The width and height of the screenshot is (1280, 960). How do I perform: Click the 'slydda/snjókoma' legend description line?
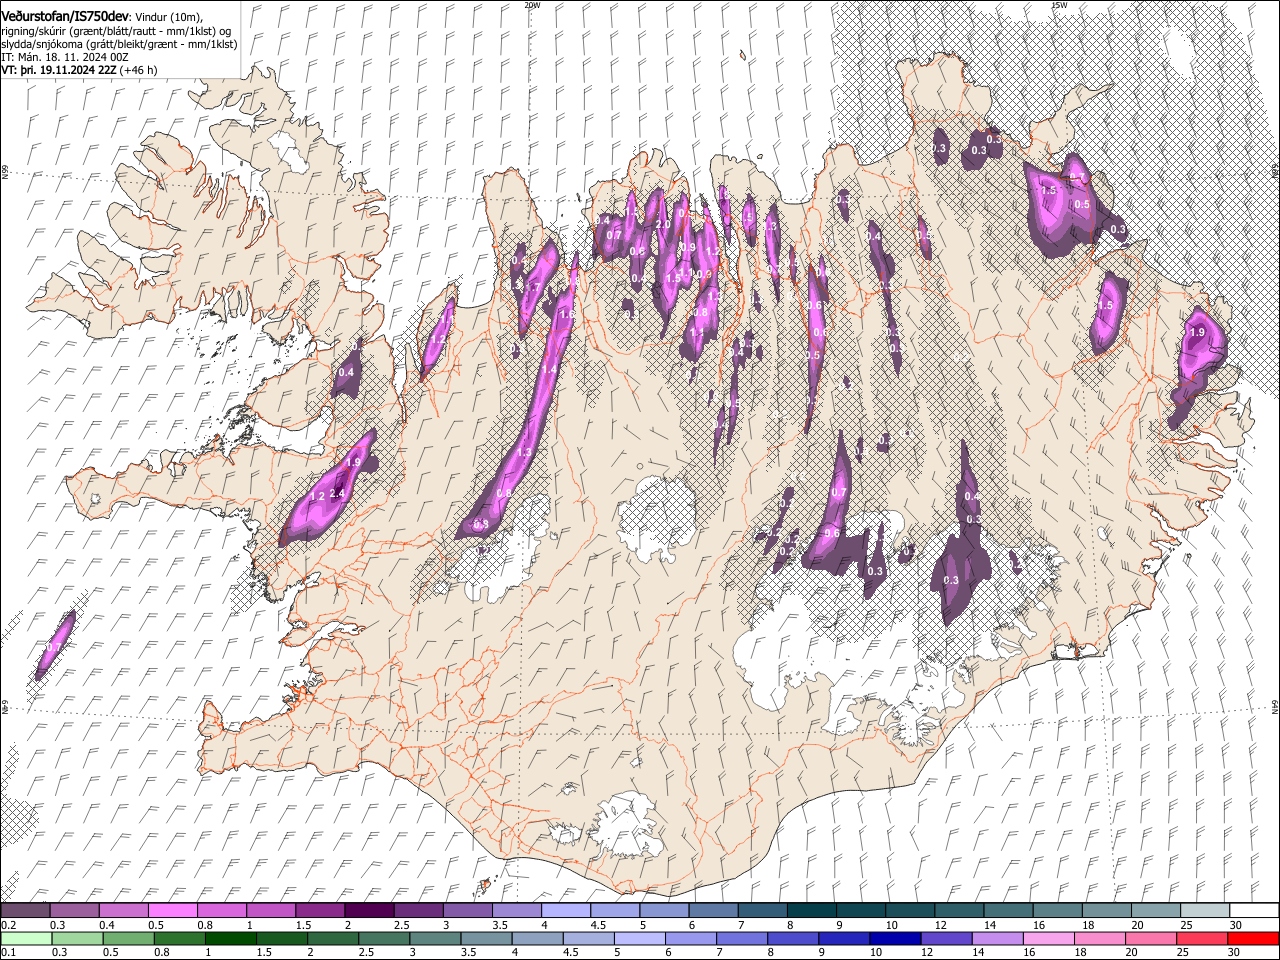pyautogui.click(x=119, y=44)
